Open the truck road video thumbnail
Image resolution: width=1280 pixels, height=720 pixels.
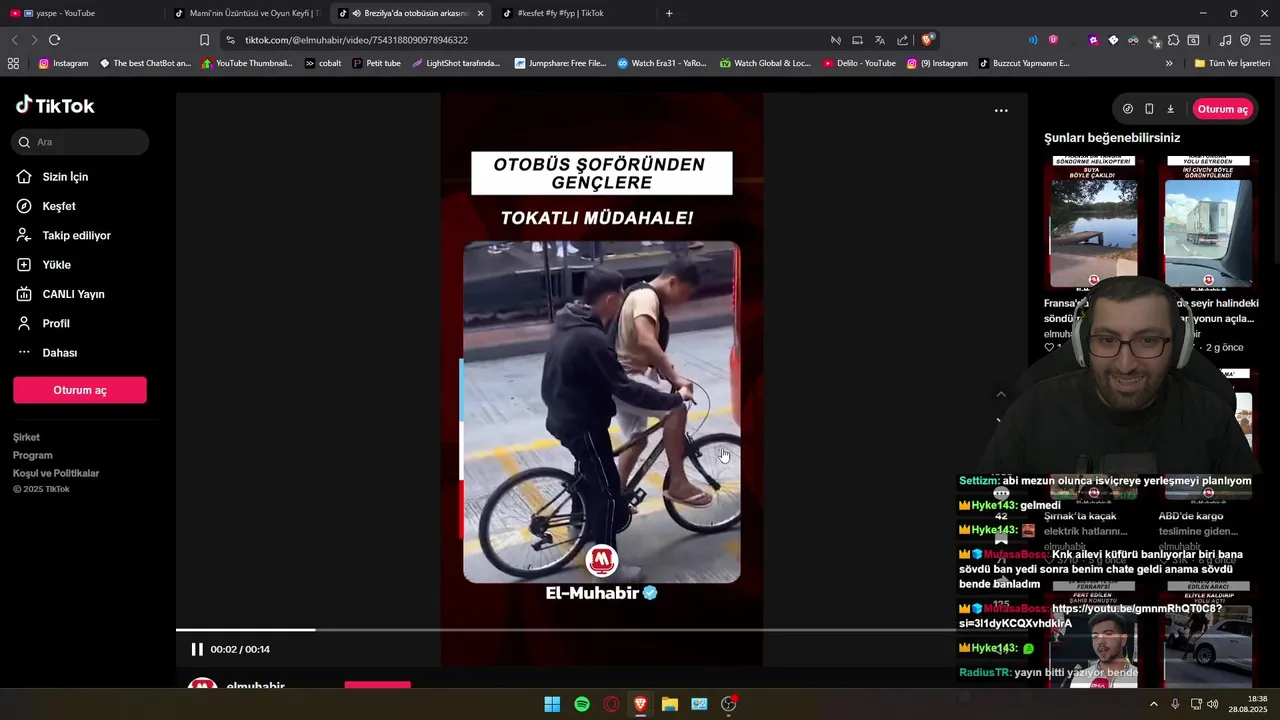[1208, 222]
